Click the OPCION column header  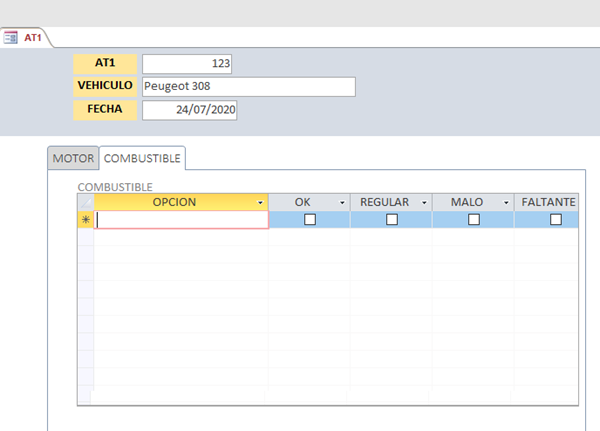pos(181,202)
